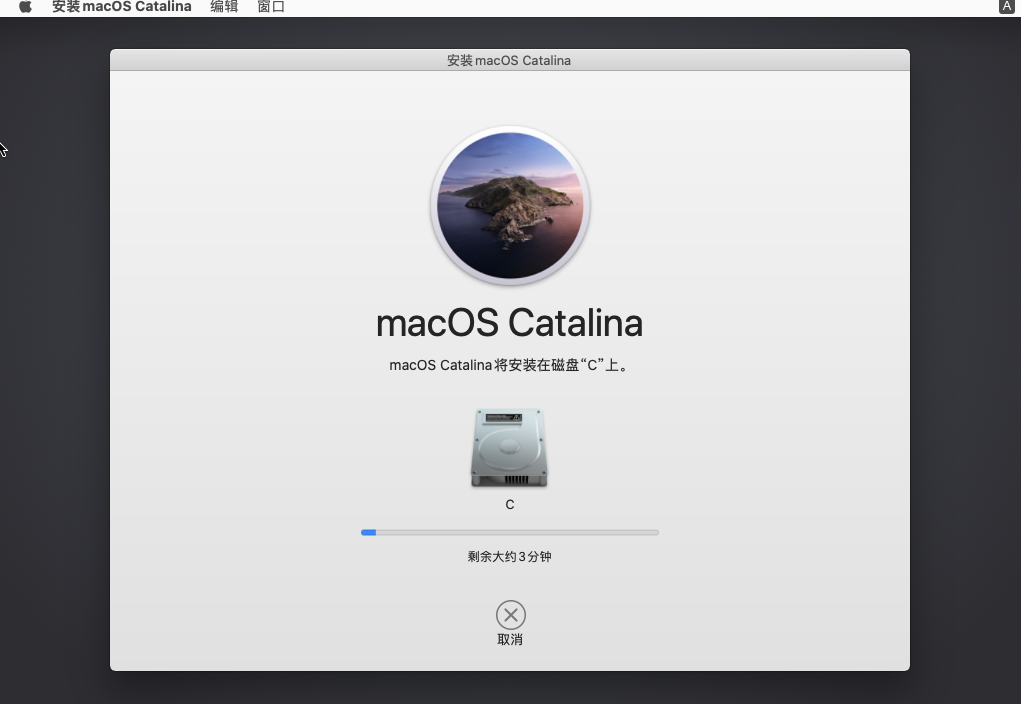The width and height of the screenshot is (1021, 704).
Task: Click the text macOS Catalina将安装在磁盘“C”上
Action: tap(509, 365)
